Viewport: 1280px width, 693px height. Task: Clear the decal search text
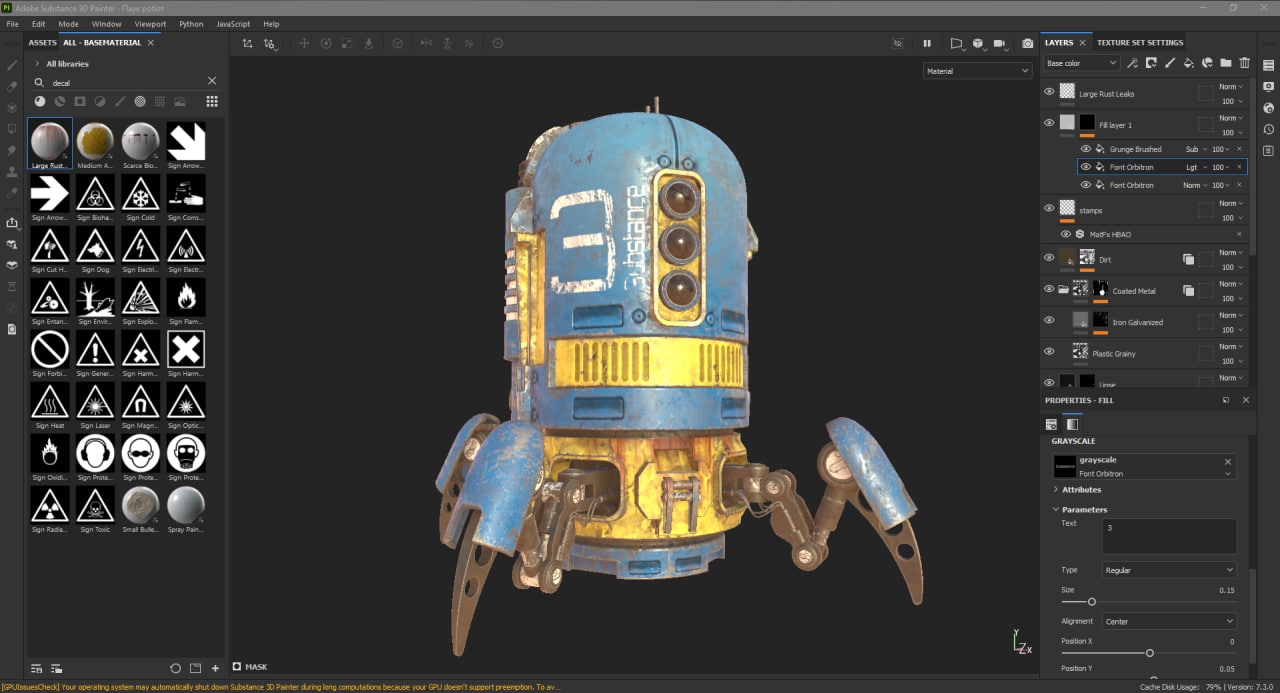point(212,81)
